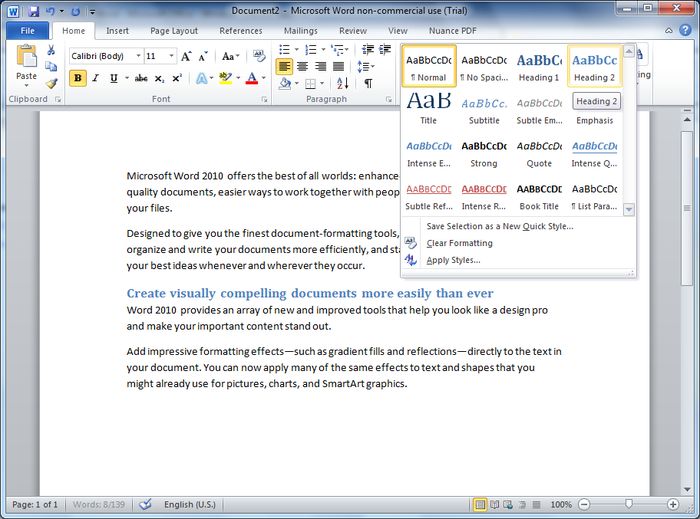700x519 pixels.
Task: Switch to the References tab
Action: tap(241, 31)
